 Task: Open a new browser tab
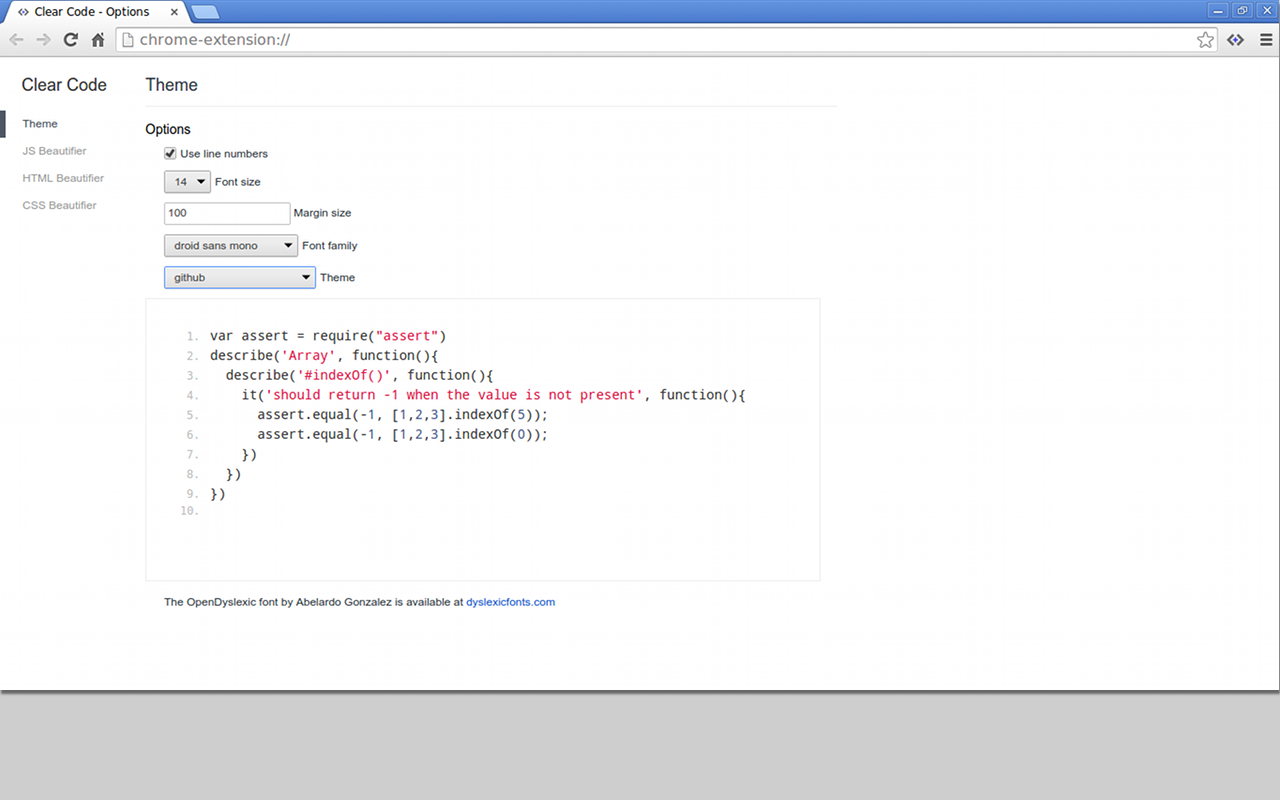click(x=204, y=12)
